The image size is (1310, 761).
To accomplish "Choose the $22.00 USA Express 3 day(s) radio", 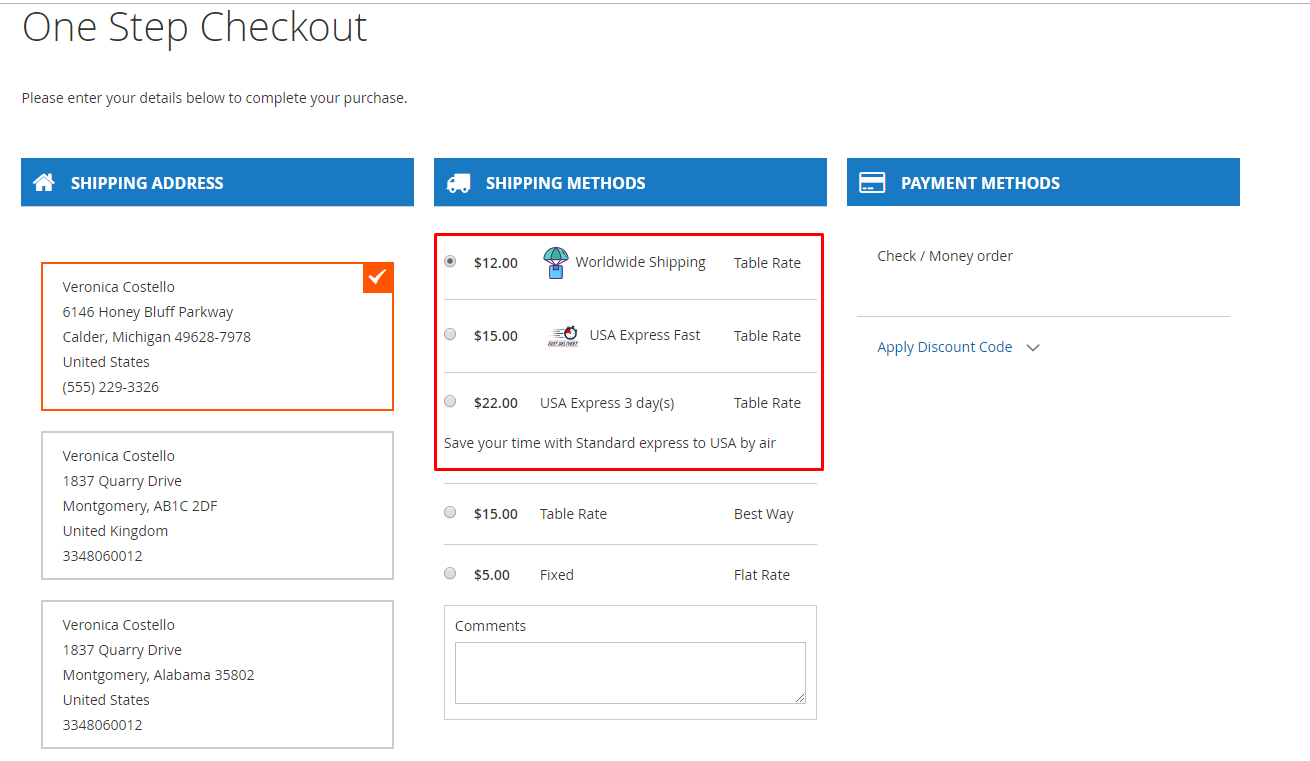I will click(x=450, y=401).
